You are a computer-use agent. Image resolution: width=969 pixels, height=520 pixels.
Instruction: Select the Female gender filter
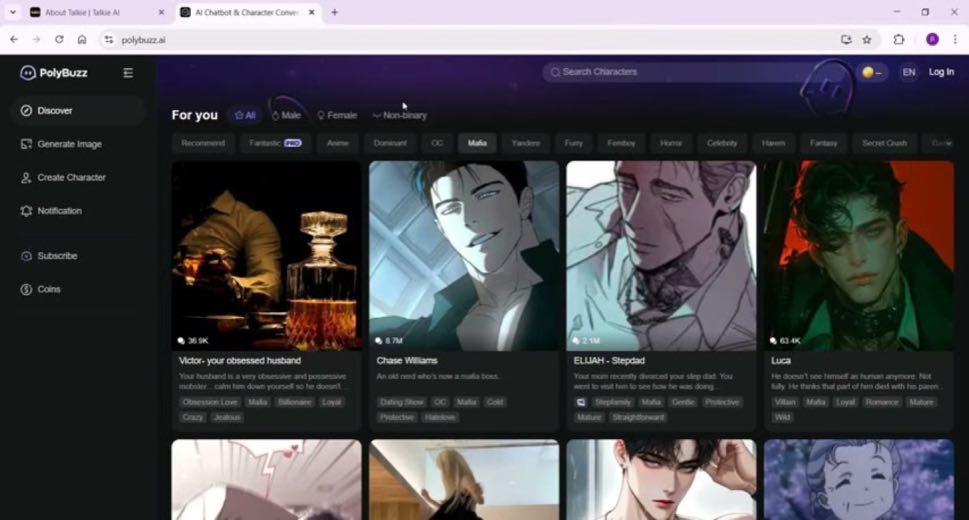[x=337, y=115]
